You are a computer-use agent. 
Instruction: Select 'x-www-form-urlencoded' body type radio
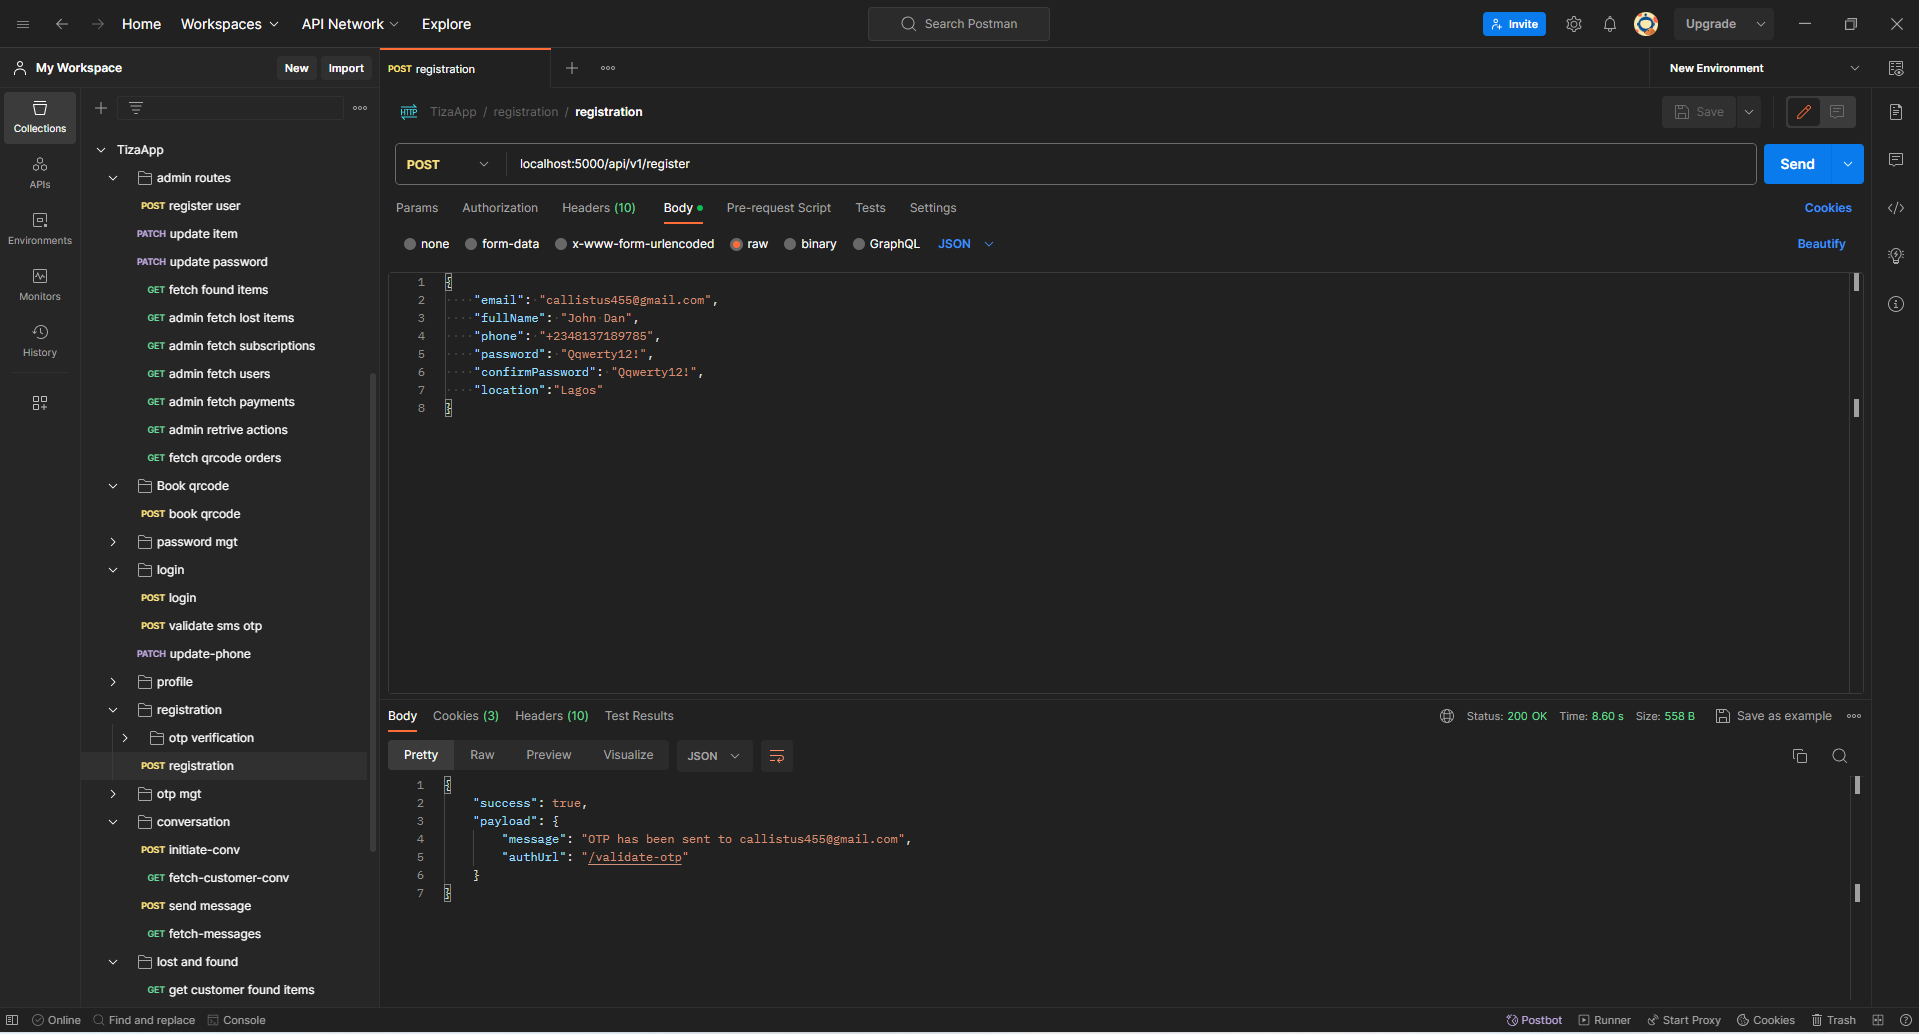(x=561, y=244)
